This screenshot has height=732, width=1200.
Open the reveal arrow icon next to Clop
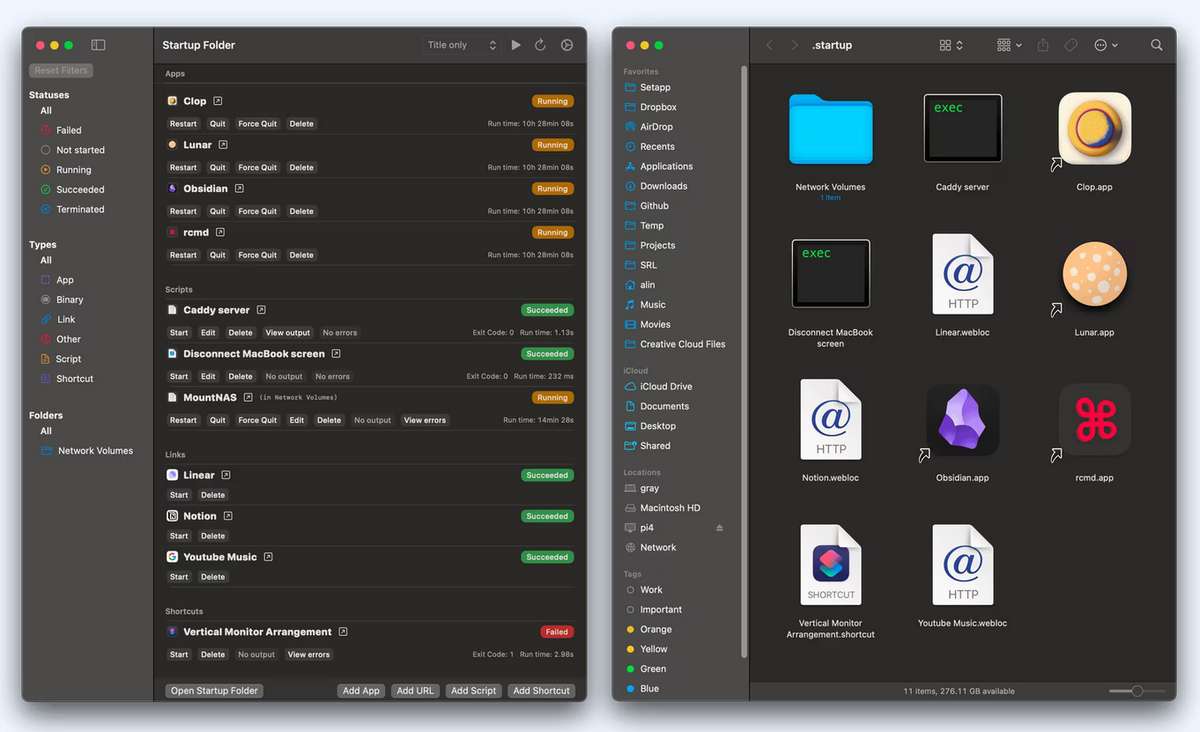[x=218, y=101]
